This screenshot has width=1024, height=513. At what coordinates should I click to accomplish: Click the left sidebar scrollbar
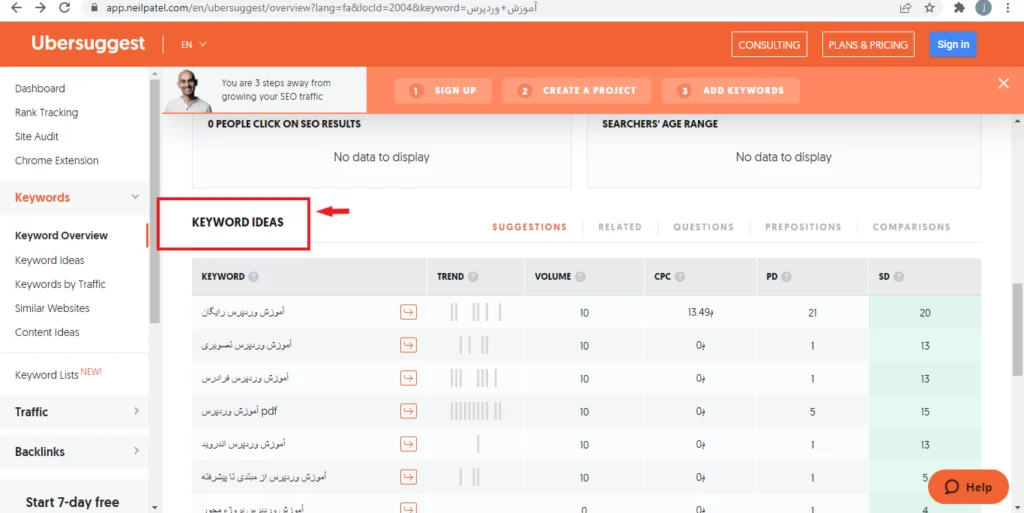pyautogui.click(x=154, y=201)
